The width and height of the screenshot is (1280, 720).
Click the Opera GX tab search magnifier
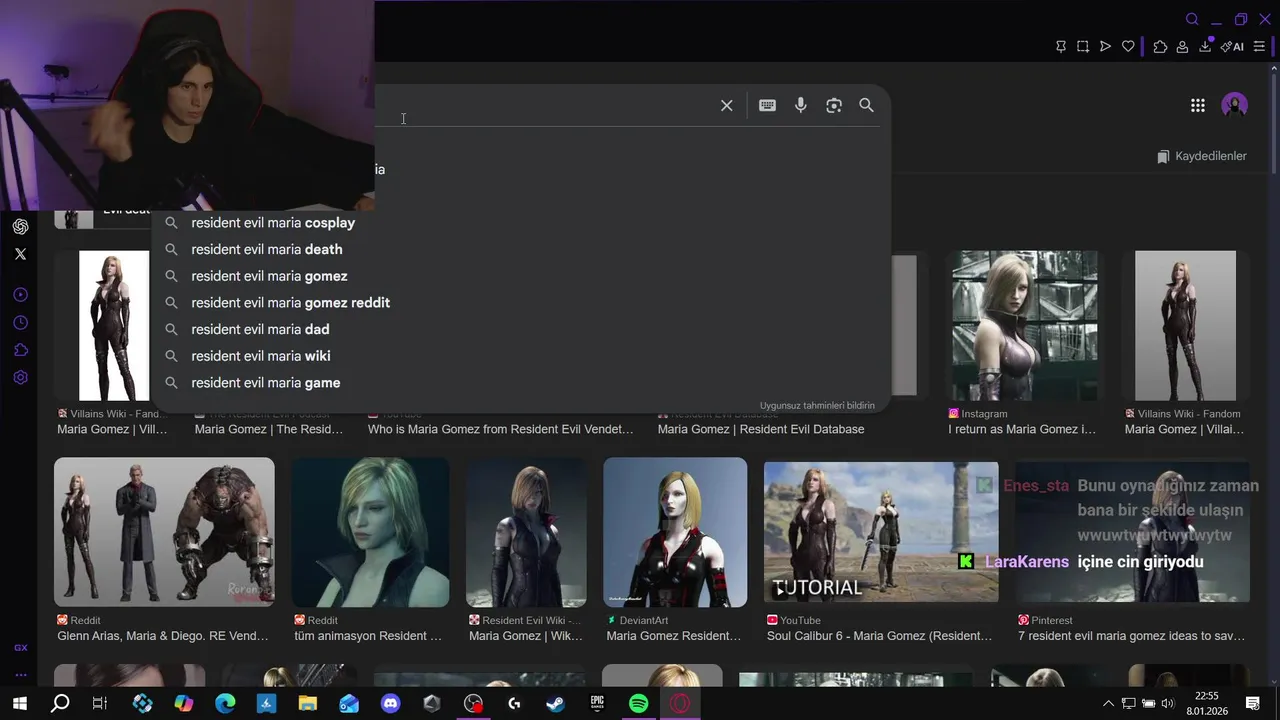tap(1192, 19)
